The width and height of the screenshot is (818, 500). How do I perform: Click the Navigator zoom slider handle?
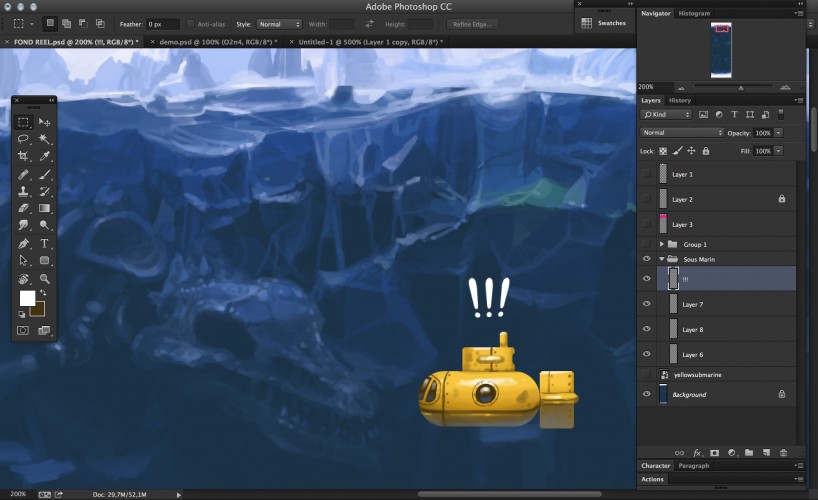point(741,88)
